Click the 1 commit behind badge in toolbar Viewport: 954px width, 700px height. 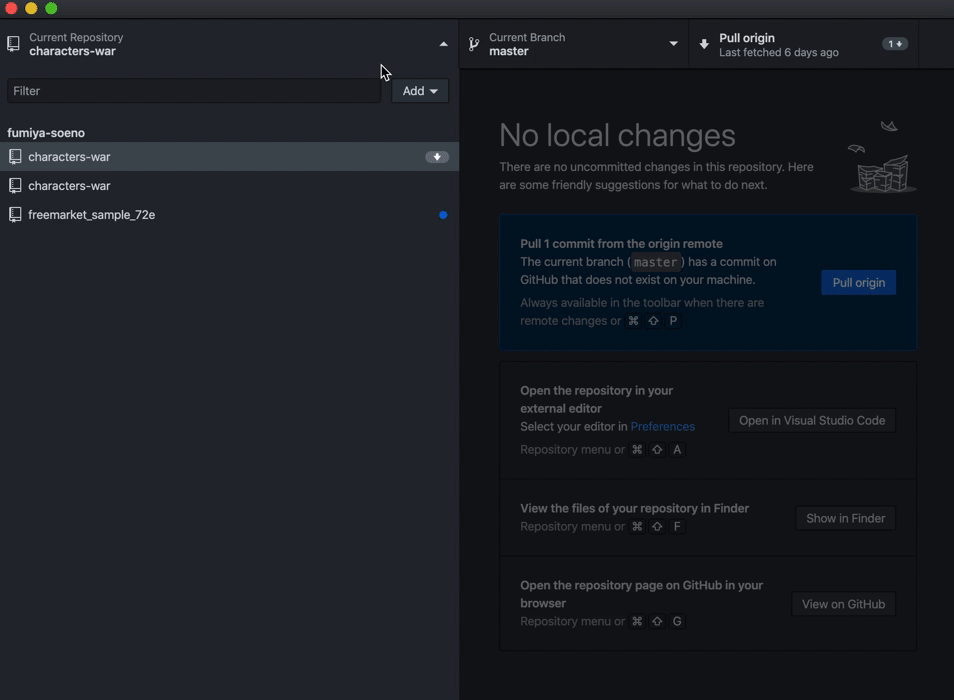pos(895,44)
